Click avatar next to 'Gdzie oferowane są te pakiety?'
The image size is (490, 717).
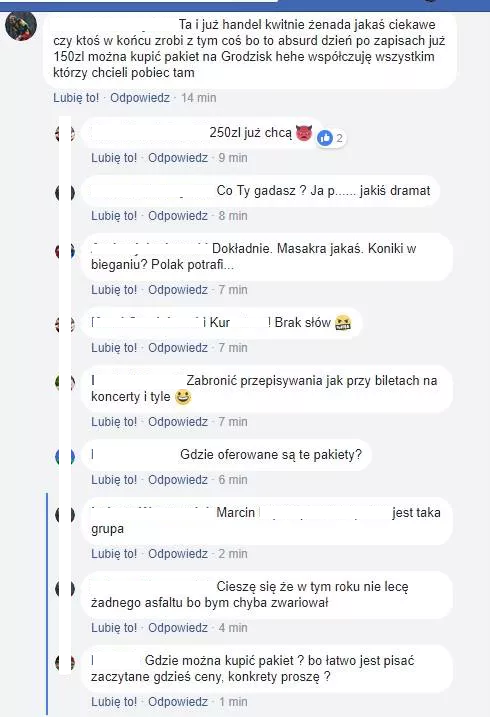tap(65, 457)
